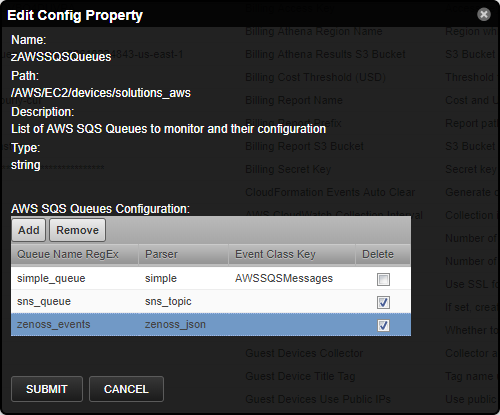
Task: Click the SQS Queues description text
Action: point(168,129)
